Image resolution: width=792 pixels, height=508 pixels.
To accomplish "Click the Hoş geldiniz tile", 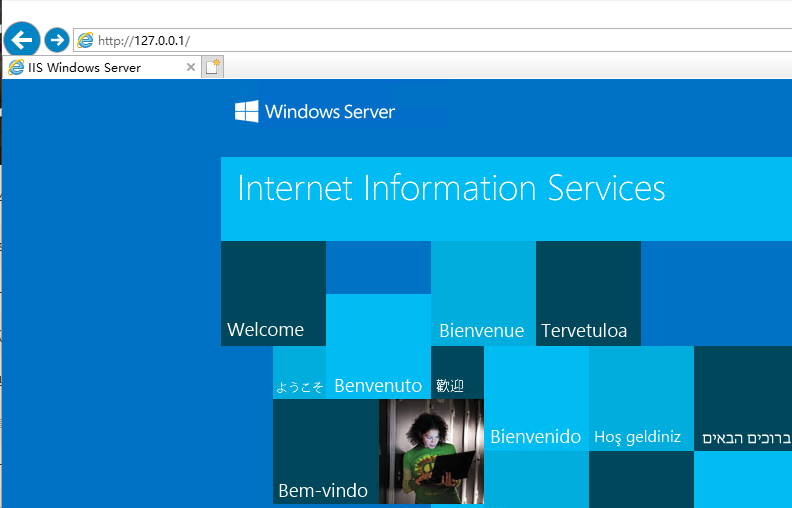I will [641, 398].
